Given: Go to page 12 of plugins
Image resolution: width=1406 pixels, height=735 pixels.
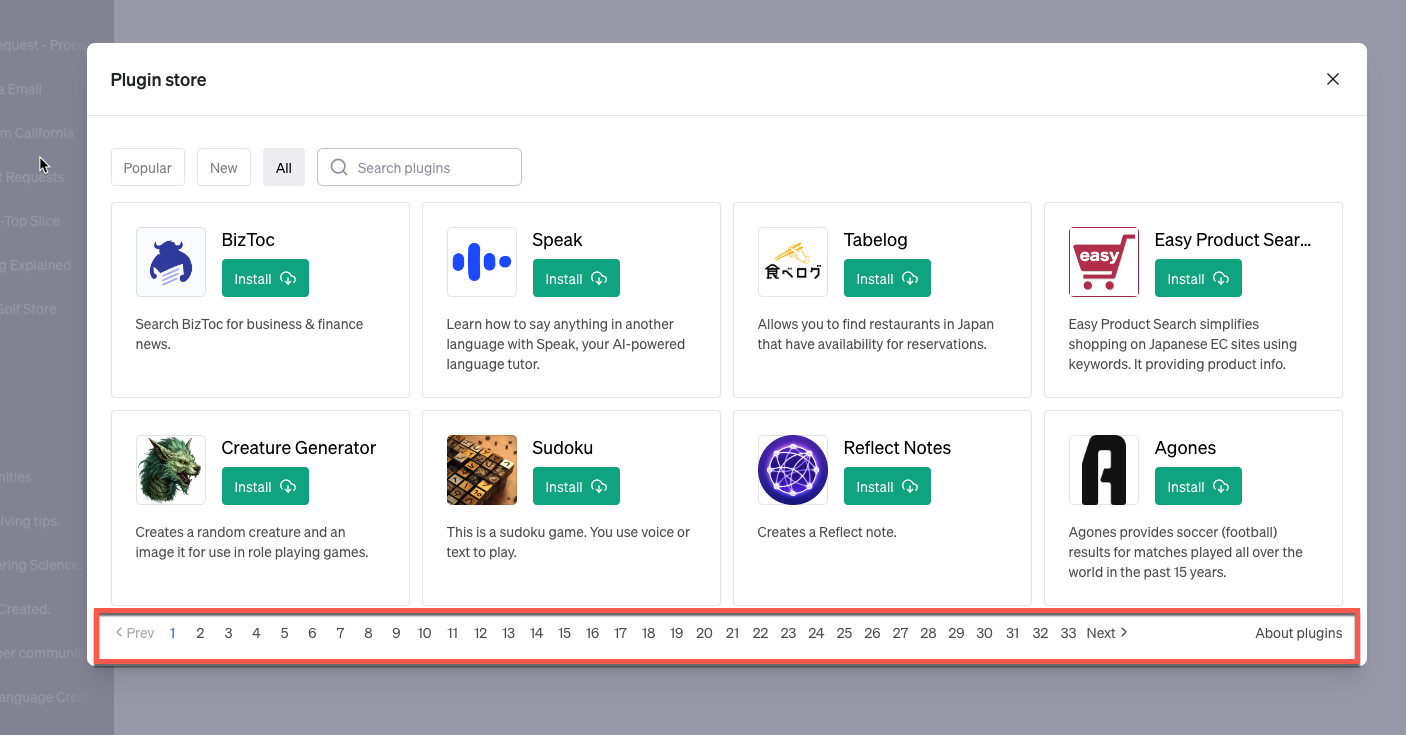Looking at the screenshot, I should pos(480,633).
